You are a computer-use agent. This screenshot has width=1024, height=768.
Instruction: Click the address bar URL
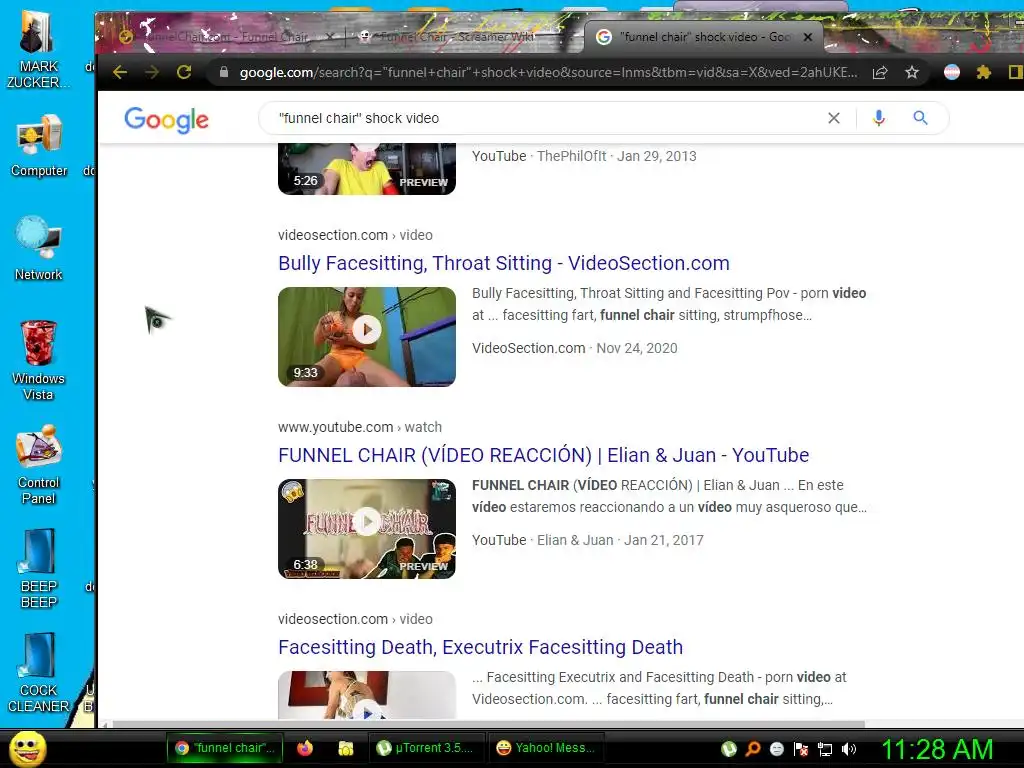pyautogui.click(x=548, y=72)
